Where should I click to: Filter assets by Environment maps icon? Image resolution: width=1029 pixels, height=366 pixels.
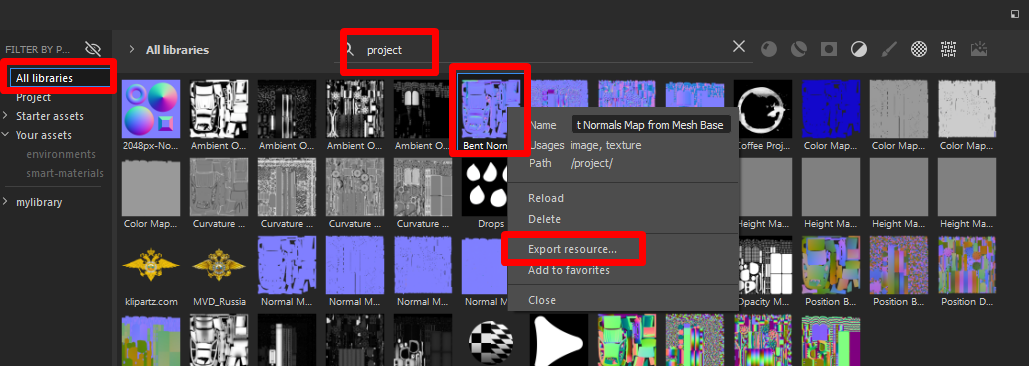point(979,49)
